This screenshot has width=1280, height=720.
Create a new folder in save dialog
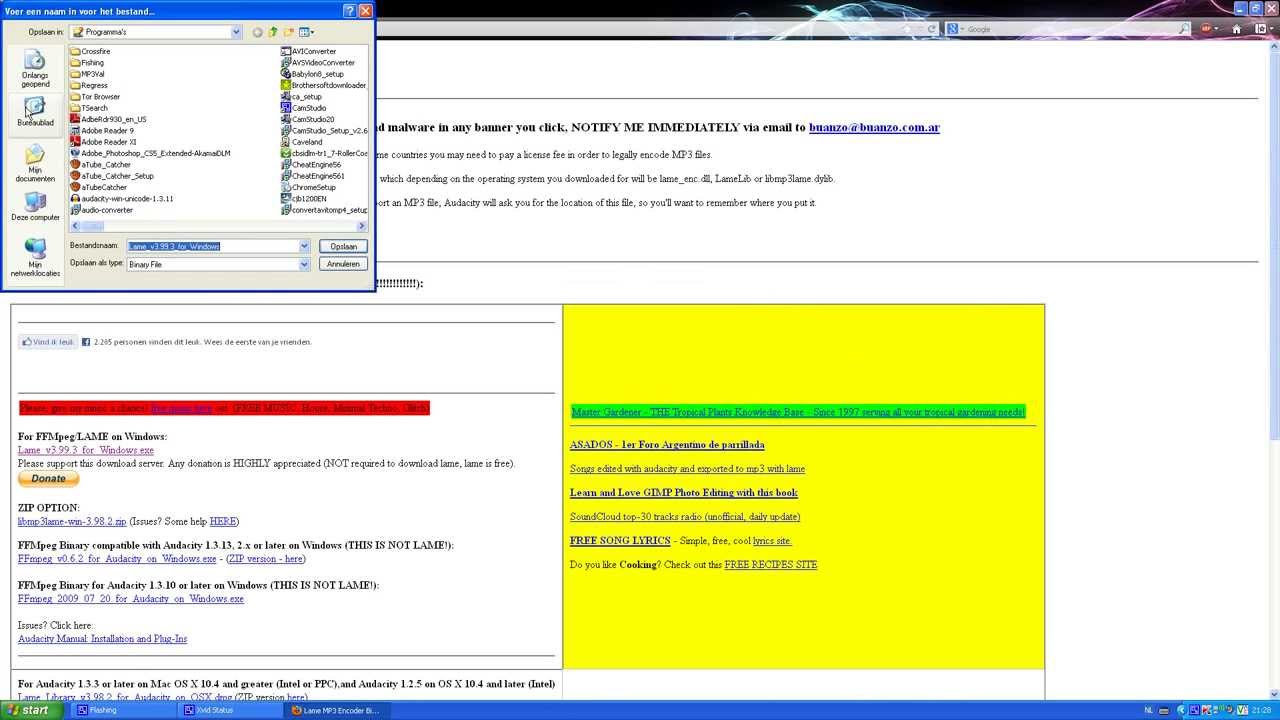(288, 32)
